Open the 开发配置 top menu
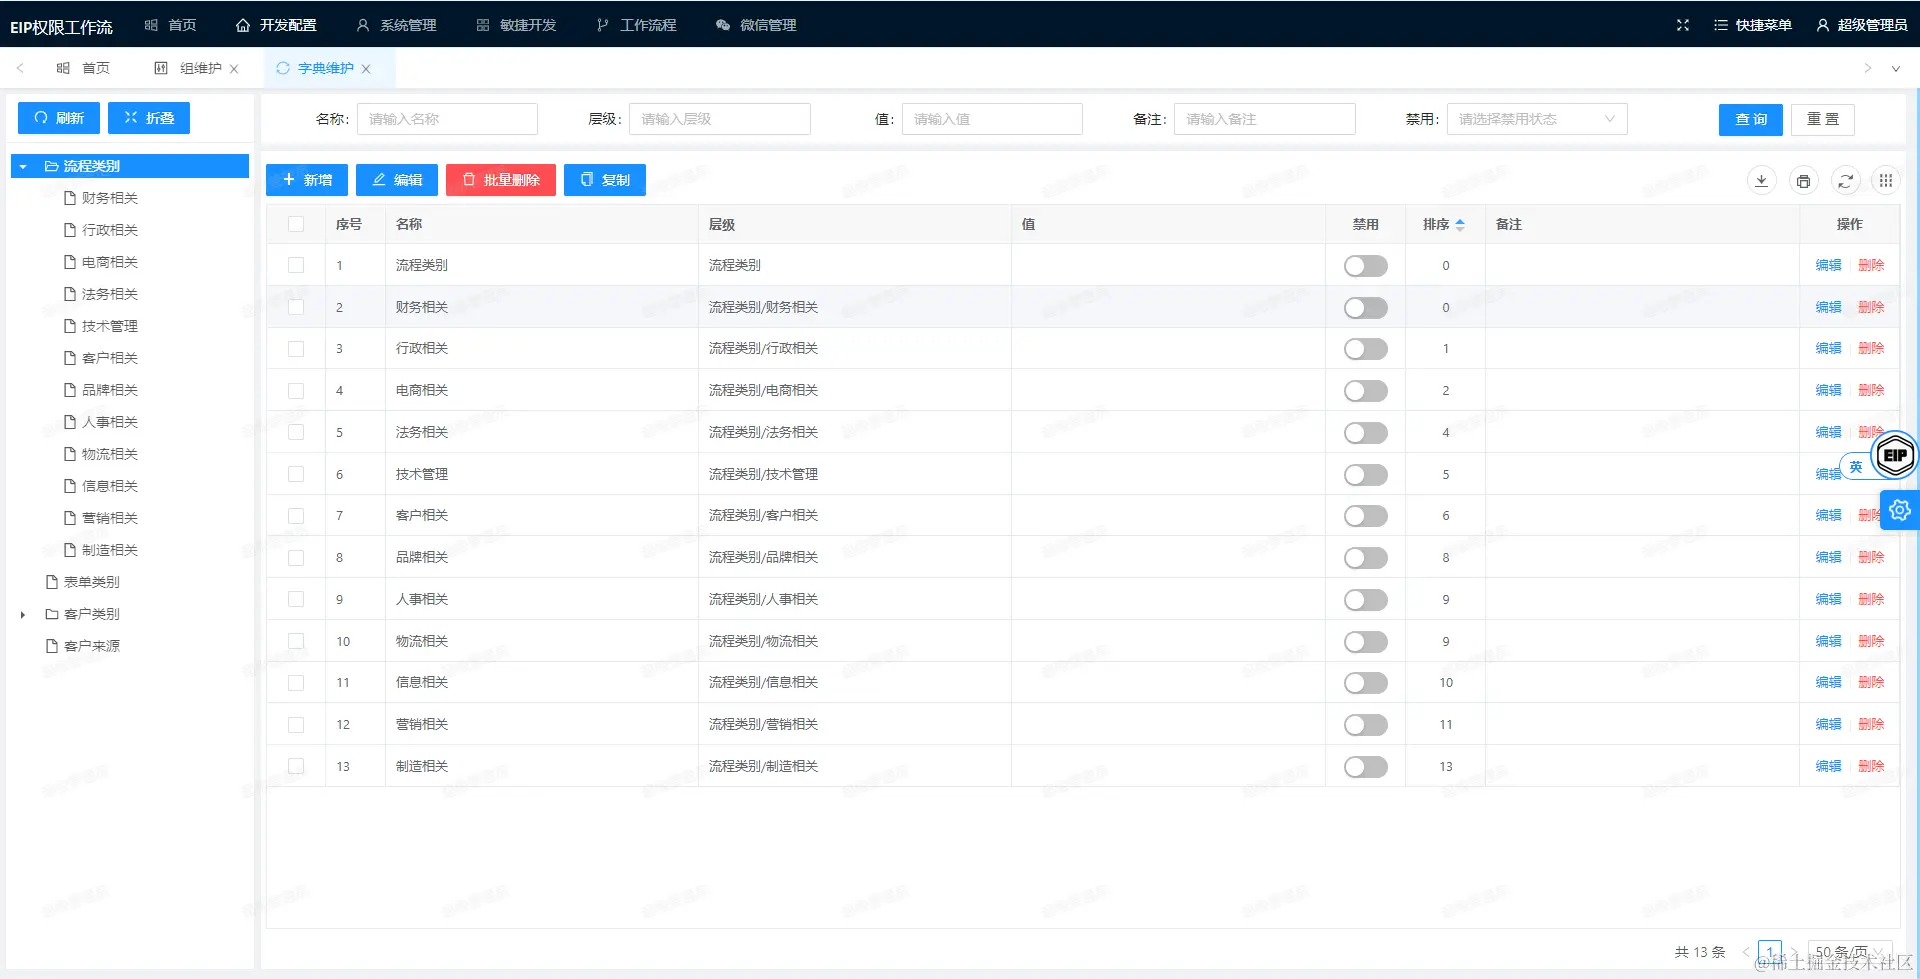This screenshot has width=1920, height=979. click(x=276, y=25)
